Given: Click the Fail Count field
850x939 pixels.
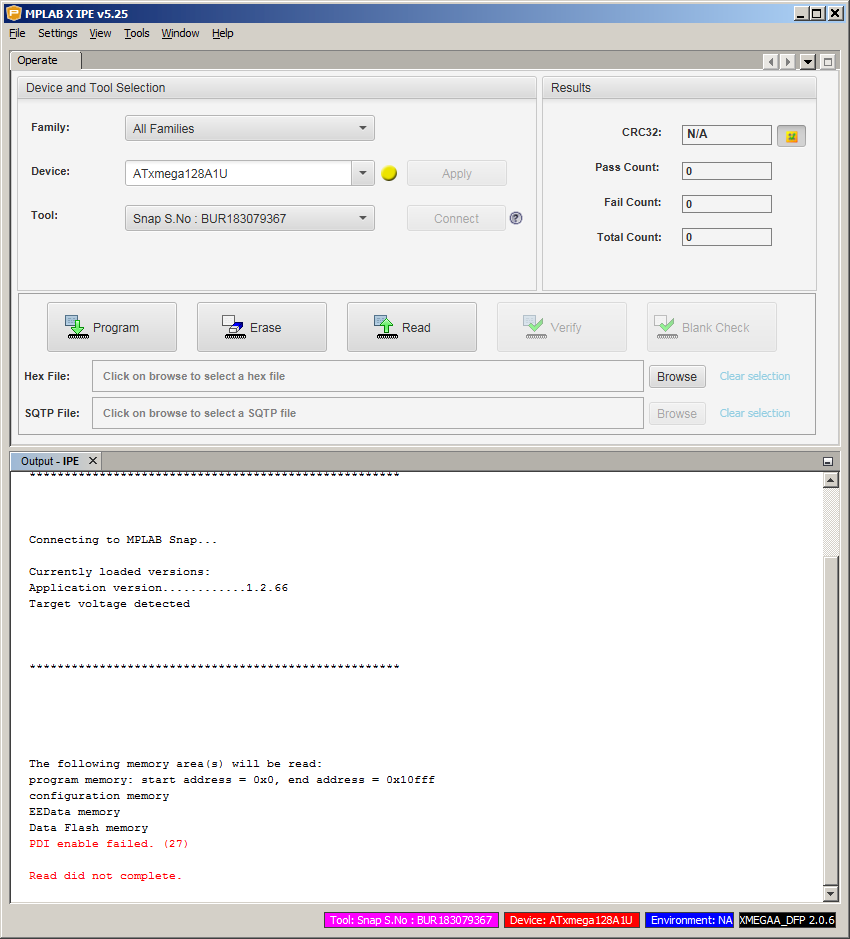Looking at the screenshot, I should click(x=727, y=204).
